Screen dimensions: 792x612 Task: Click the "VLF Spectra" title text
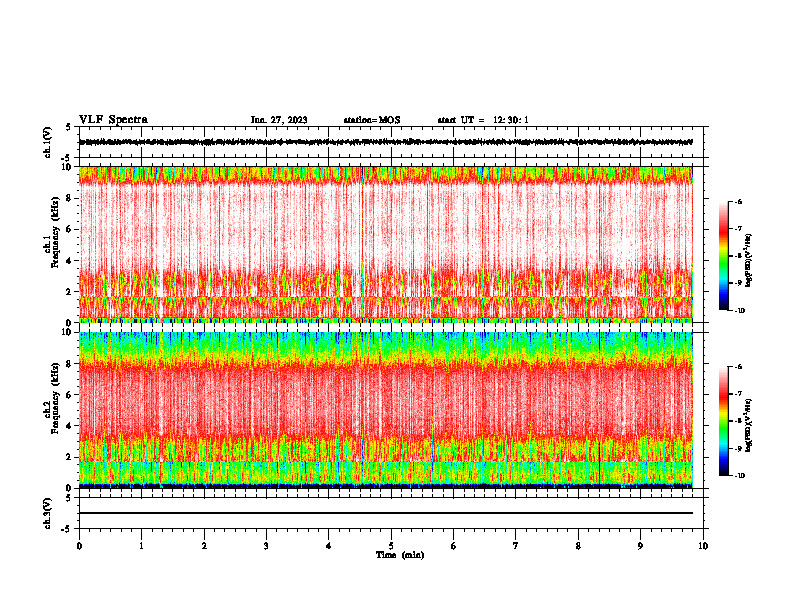pyautogui.click(x=113, y=120)
